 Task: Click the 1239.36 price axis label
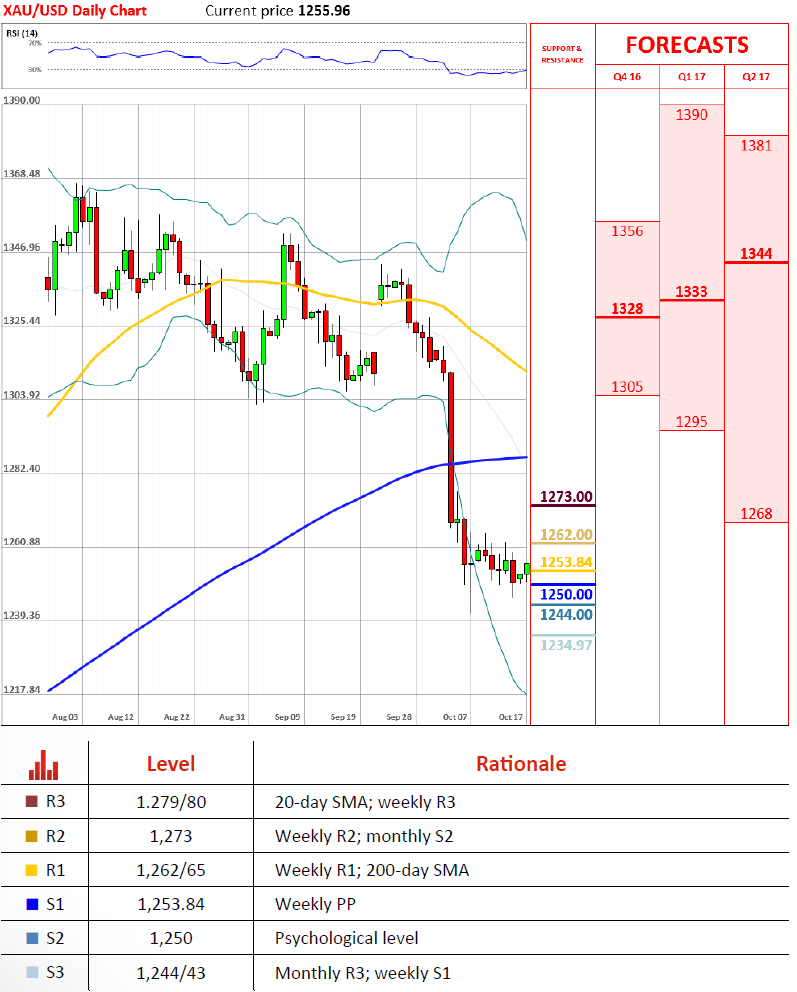[22, 615]
